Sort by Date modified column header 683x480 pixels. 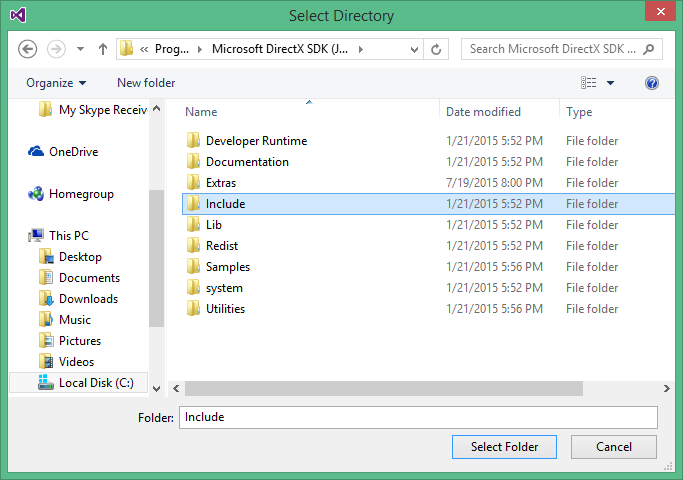point(483,112)
